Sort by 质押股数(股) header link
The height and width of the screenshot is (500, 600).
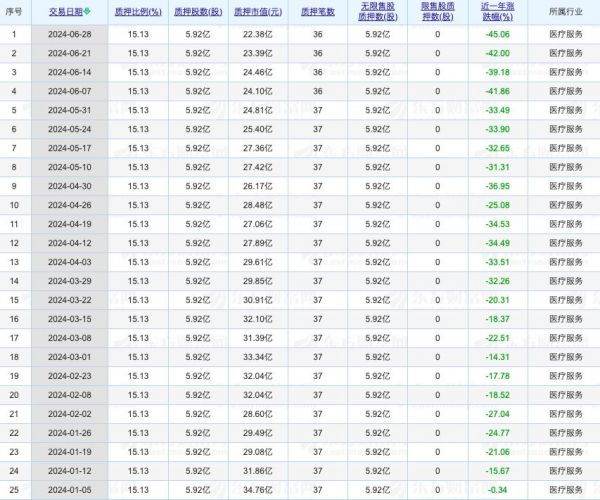point(198,12)
